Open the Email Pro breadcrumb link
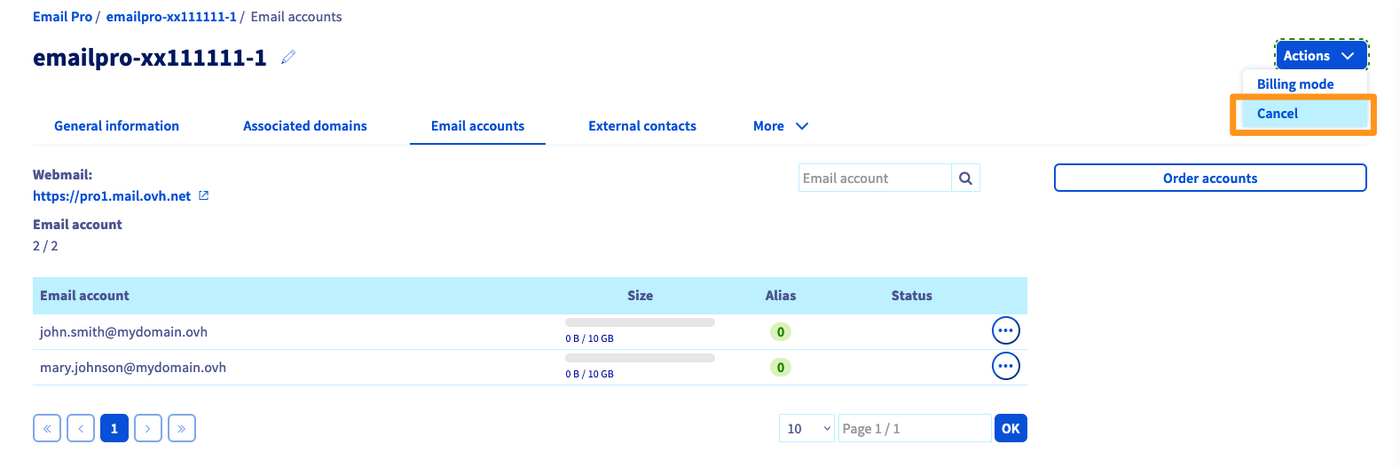The width and height of the screenshot is (1400, 468). click(x=62, y=17)
